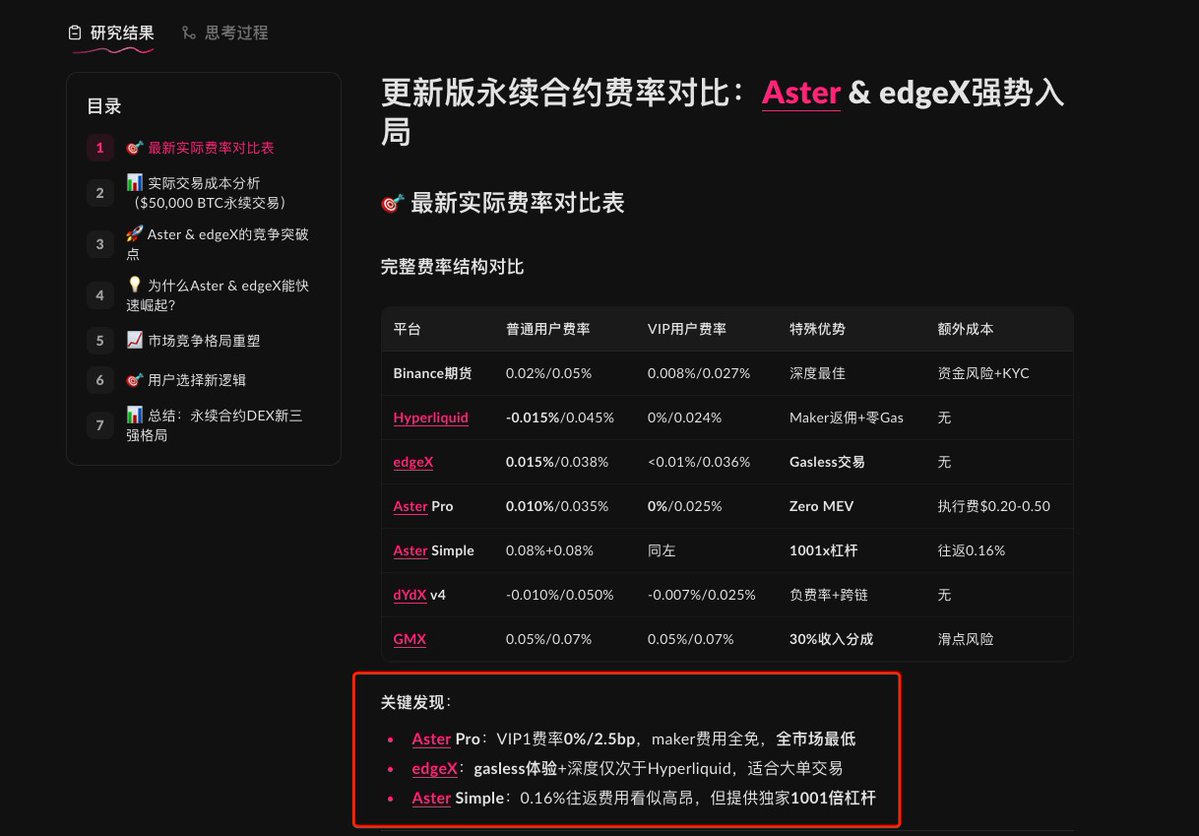Click the 平台 column header
The width and height of the screenshot is (1199, 836).
pos(407,329)
